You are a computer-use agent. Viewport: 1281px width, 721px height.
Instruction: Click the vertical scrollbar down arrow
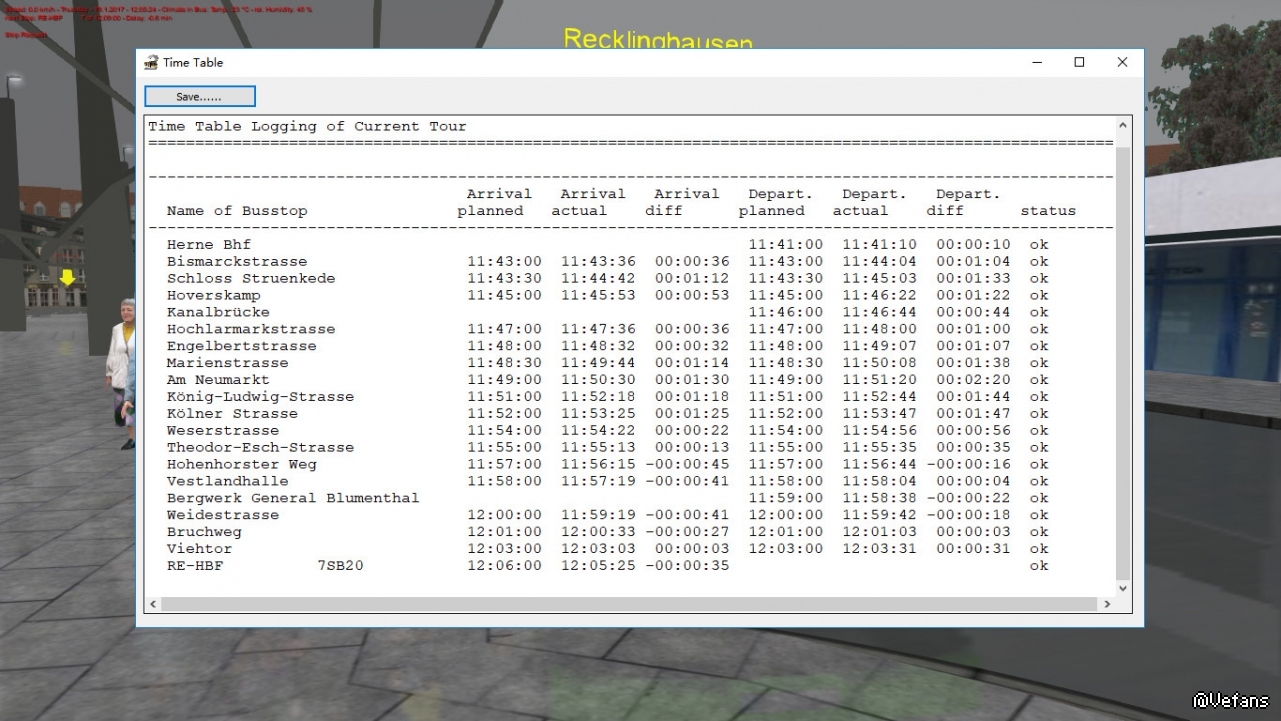pyautogui.click(x=1123, y=588)
